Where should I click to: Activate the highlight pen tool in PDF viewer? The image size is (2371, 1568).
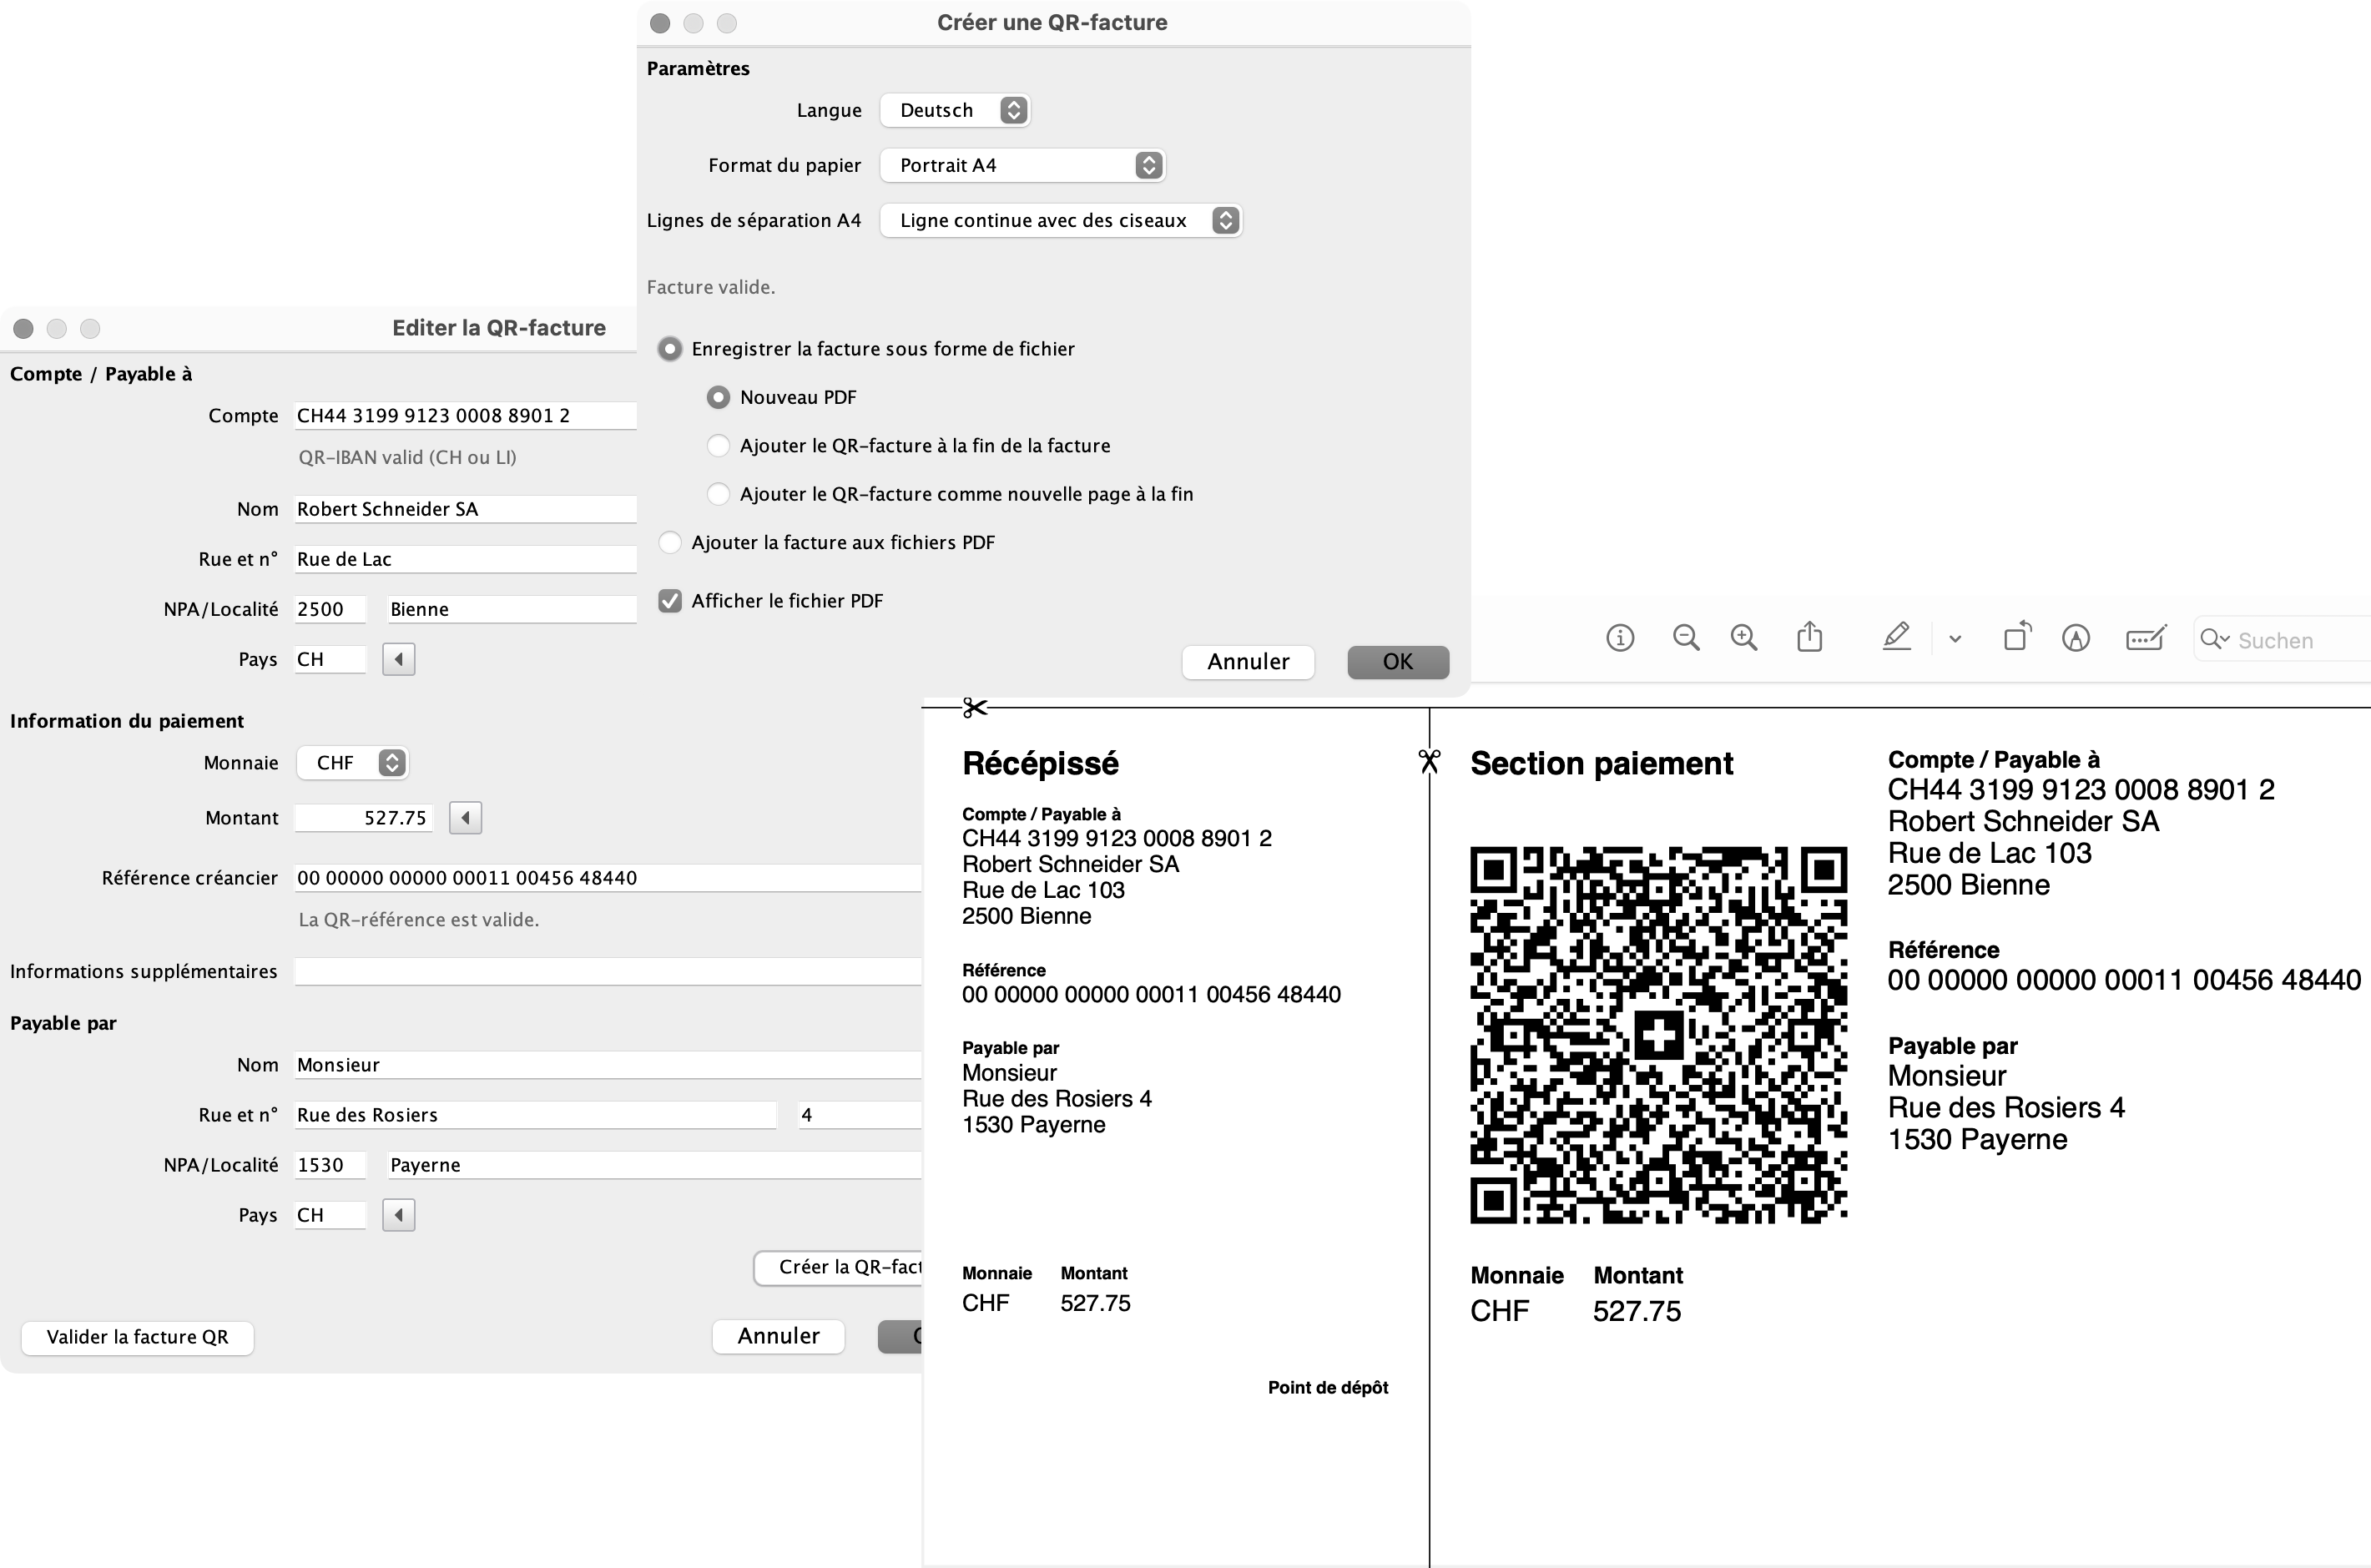click(1897, 637)
